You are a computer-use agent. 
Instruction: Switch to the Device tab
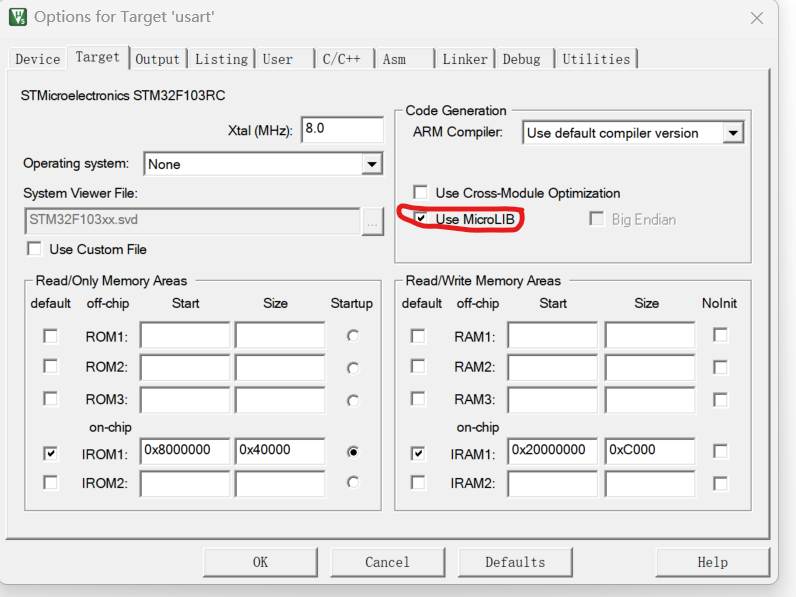(x=38, y=59)
